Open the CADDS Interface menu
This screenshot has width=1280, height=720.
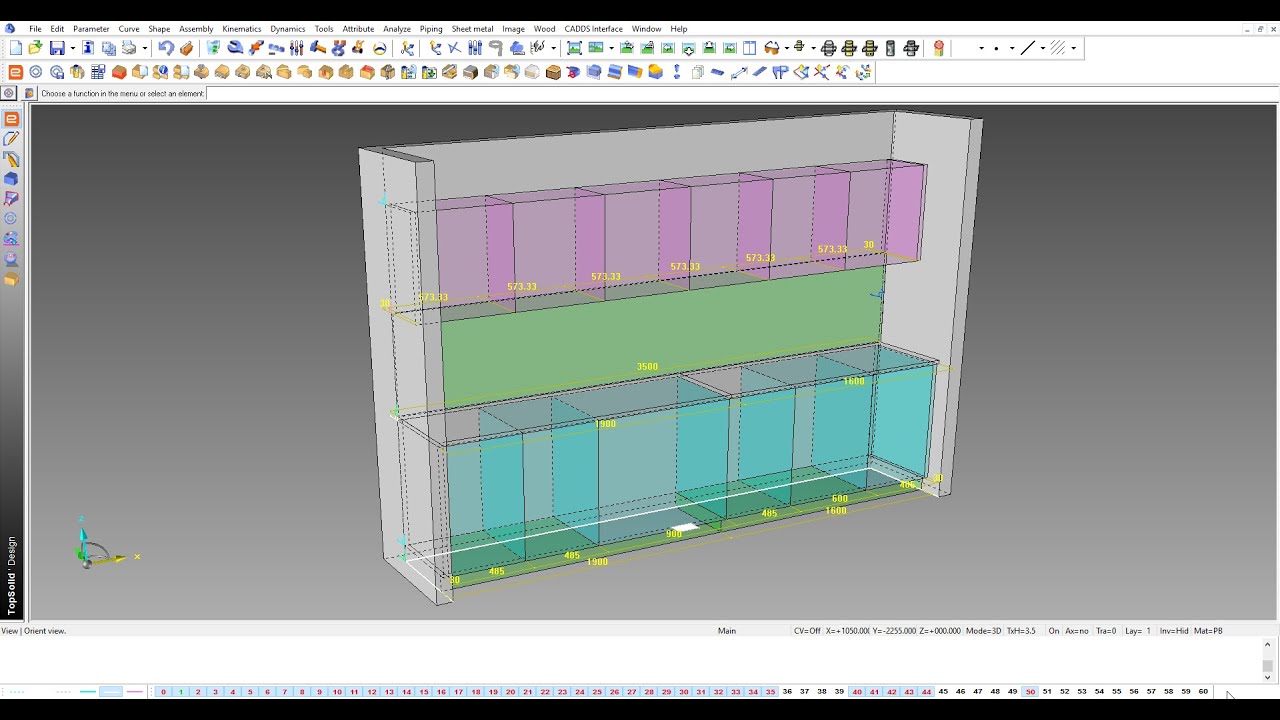[x=593, y=29]
